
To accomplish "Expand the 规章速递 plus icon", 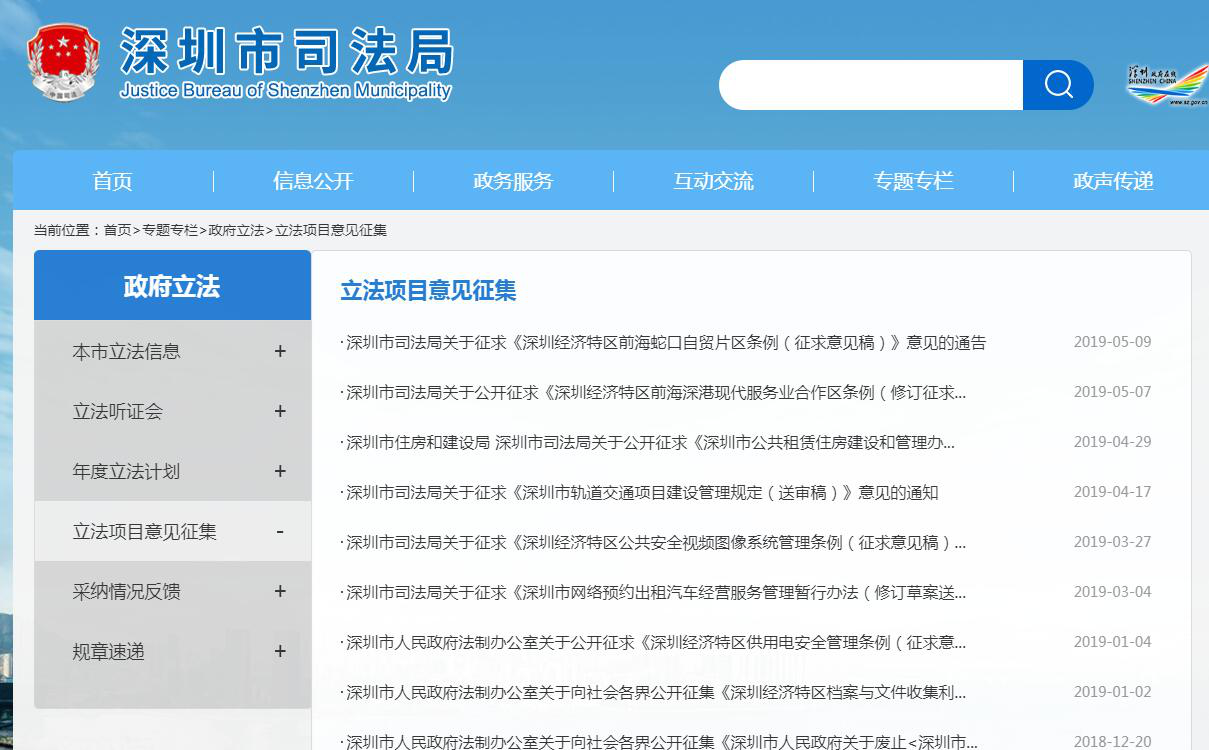I will click(x=280, y=651).
